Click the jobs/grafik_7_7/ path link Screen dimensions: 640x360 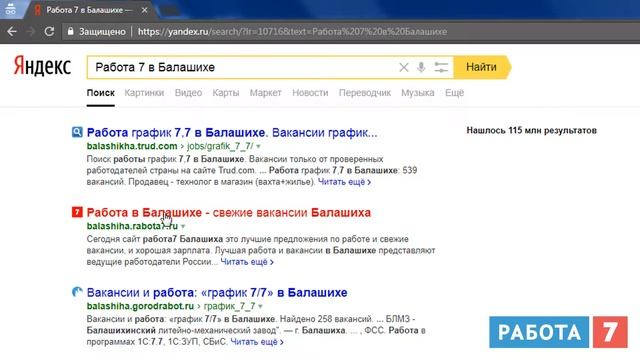pyautogui.click(x=220, y=146)
